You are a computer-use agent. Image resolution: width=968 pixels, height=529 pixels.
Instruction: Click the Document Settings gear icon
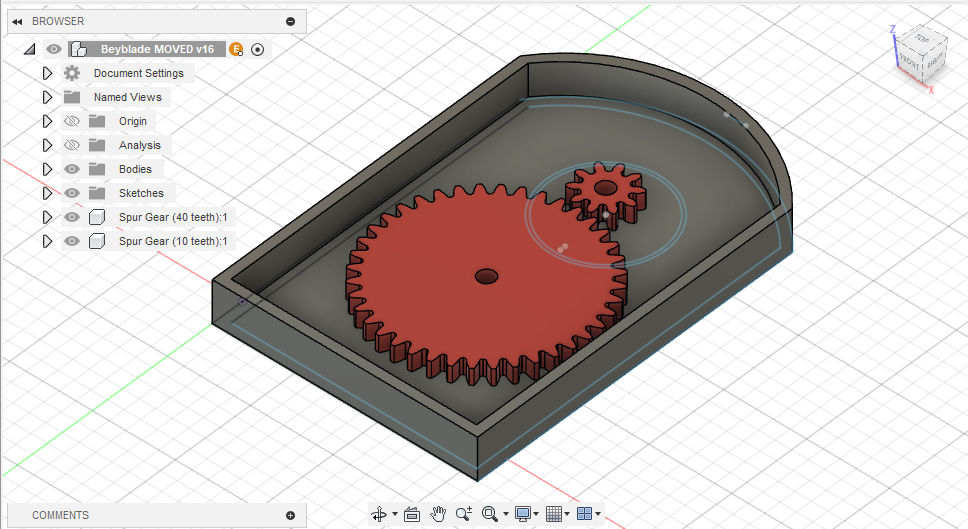[72, 73]
